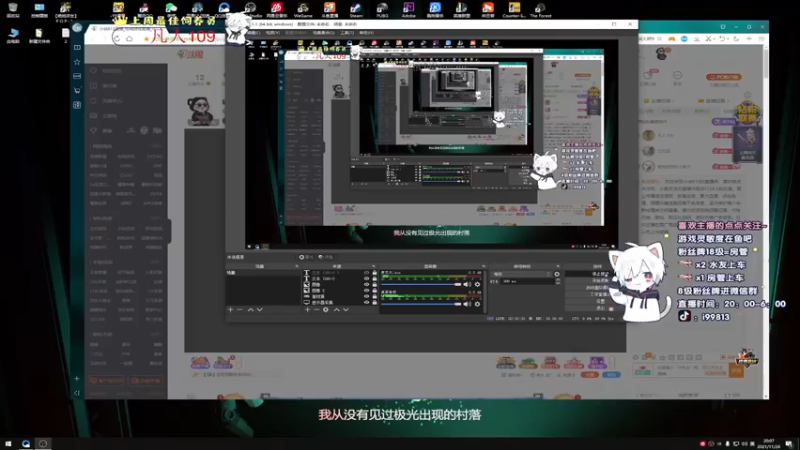
Task: Remove selected source in OBS Sources panel
Action: 316,310
